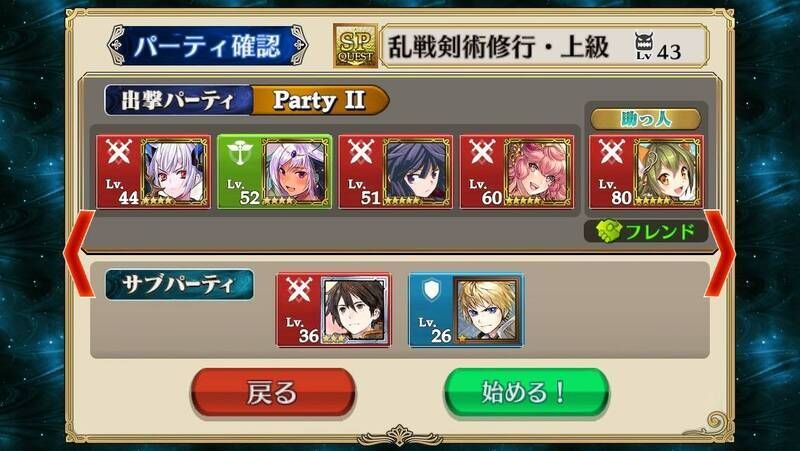Click the shield icon on Lv. 26 card
Viewport: 800px width, 451px height.
[431, 290]
